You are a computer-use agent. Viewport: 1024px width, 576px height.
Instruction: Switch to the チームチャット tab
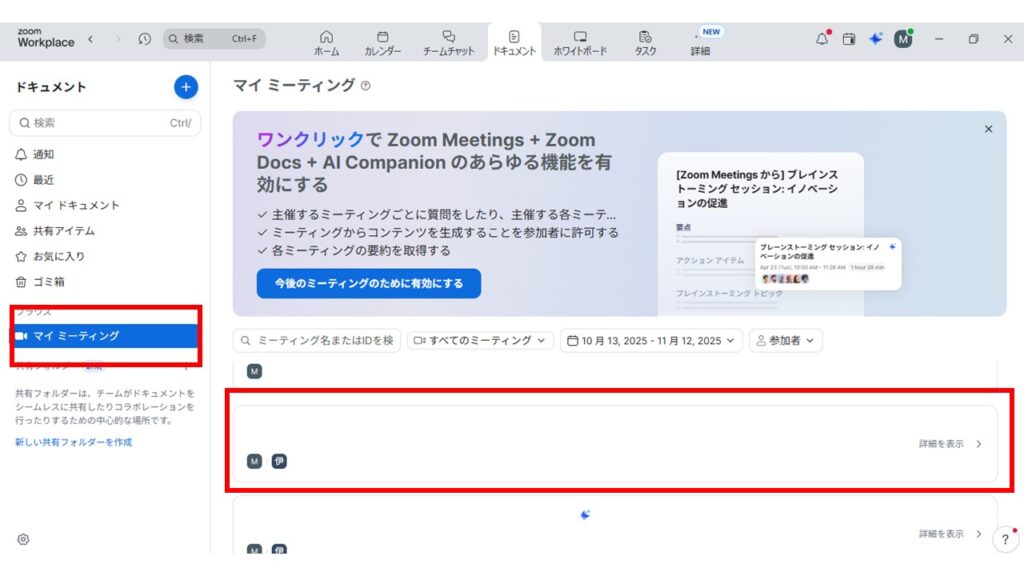pos(448,42)
